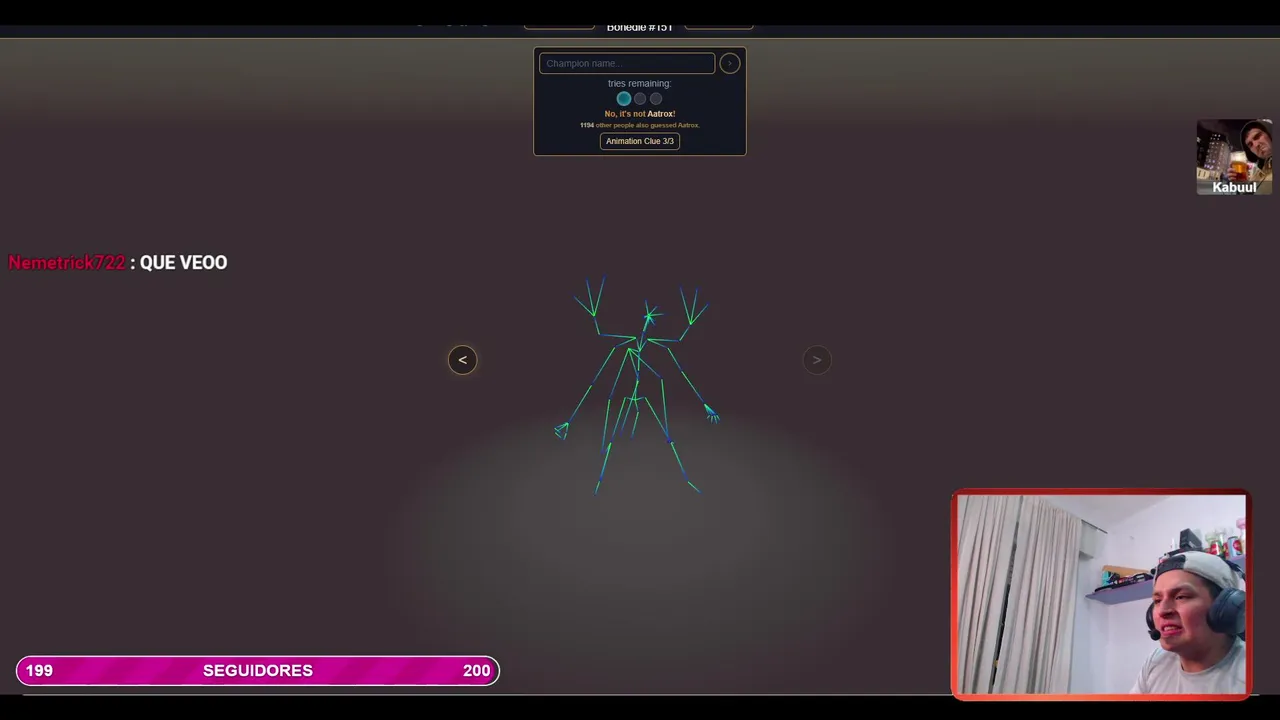Viewport: 1280px width, 720px height.
Task: Click the QUE VEOO chat message
Action: coord(183,262)
